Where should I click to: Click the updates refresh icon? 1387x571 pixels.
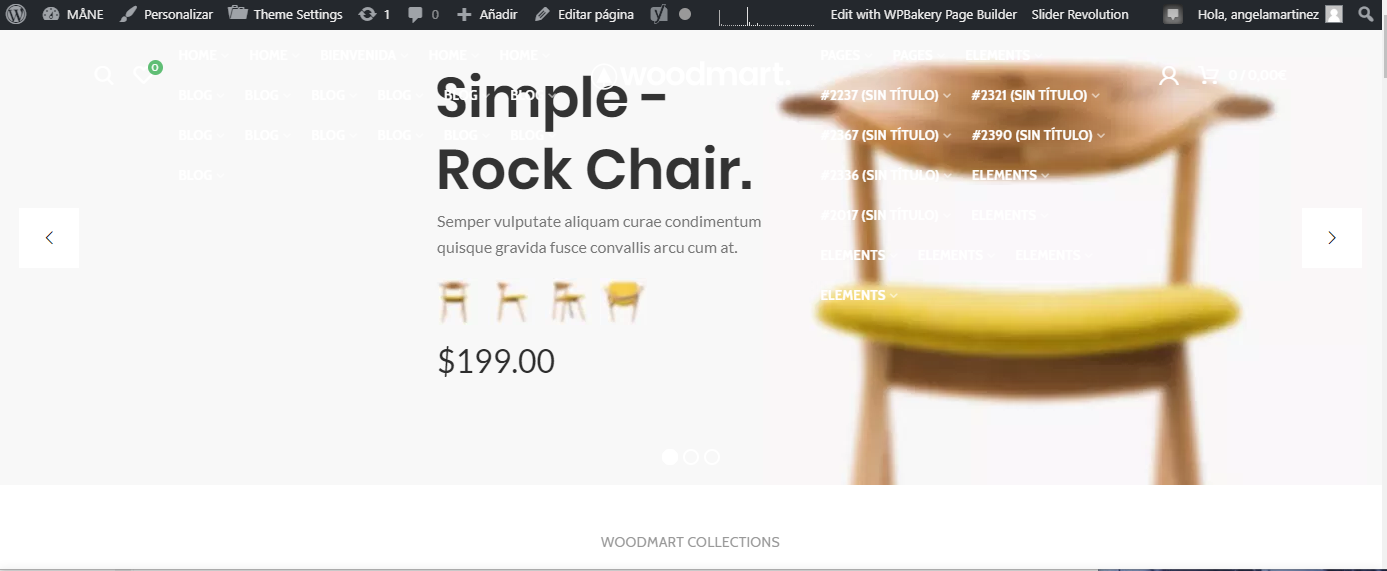368,14
